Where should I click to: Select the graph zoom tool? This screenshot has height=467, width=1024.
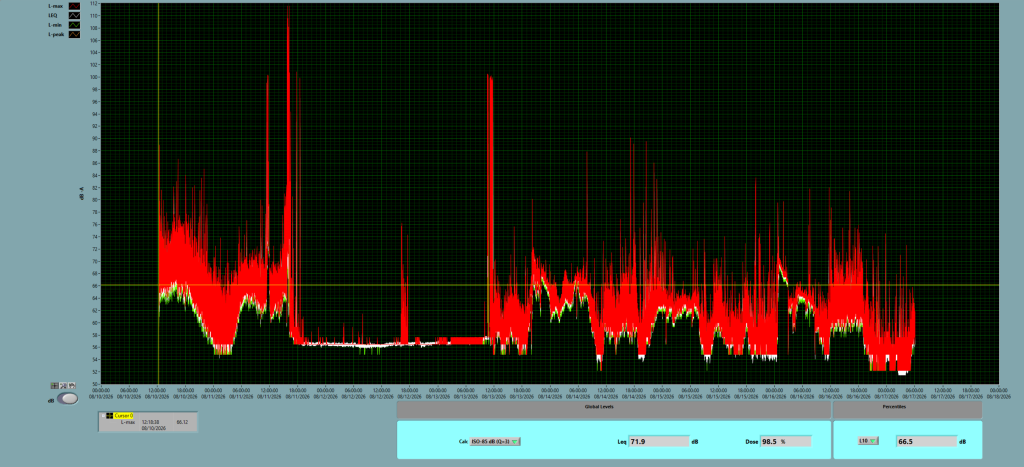pyautogui.click(x=63, y=385)
